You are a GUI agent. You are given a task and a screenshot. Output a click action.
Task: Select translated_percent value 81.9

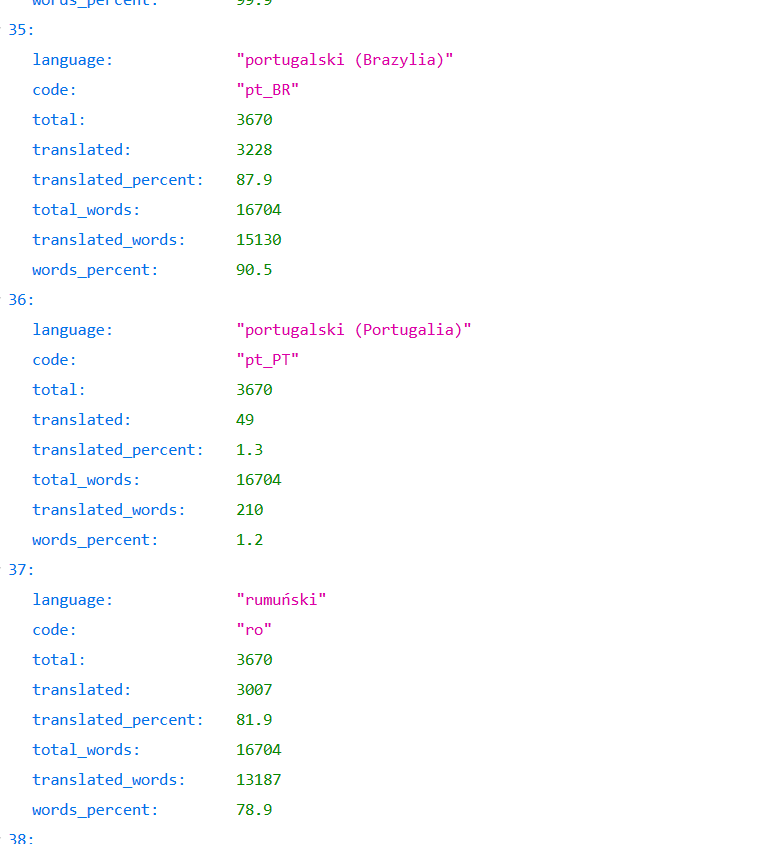[254, 720]
